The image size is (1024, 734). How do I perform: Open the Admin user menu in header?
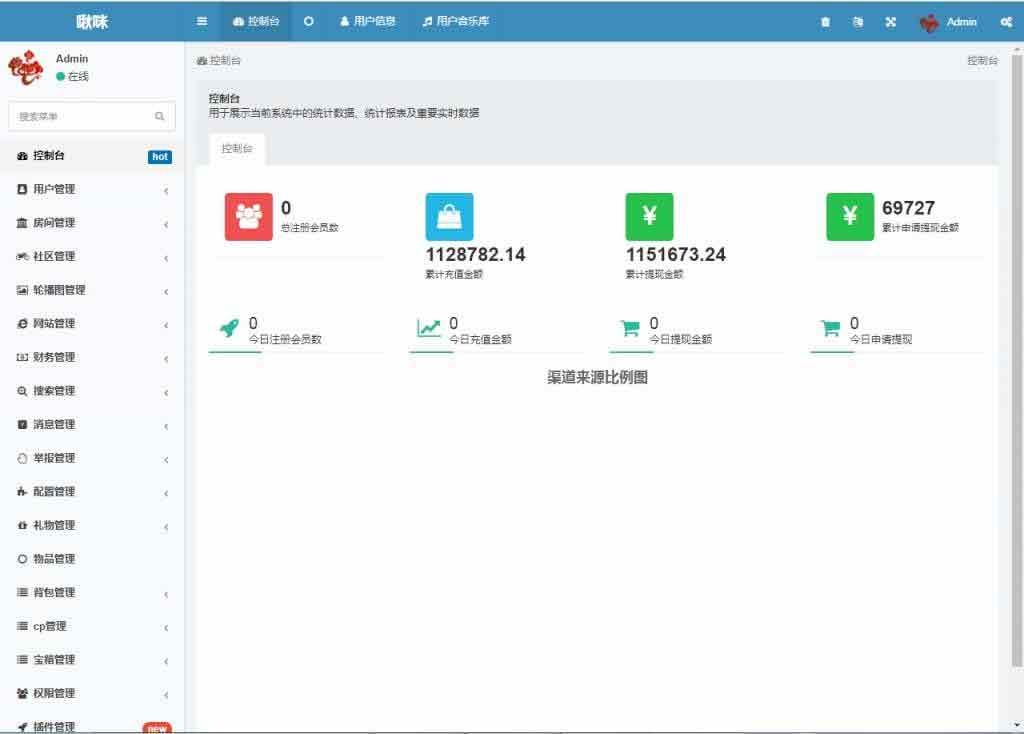948,22
